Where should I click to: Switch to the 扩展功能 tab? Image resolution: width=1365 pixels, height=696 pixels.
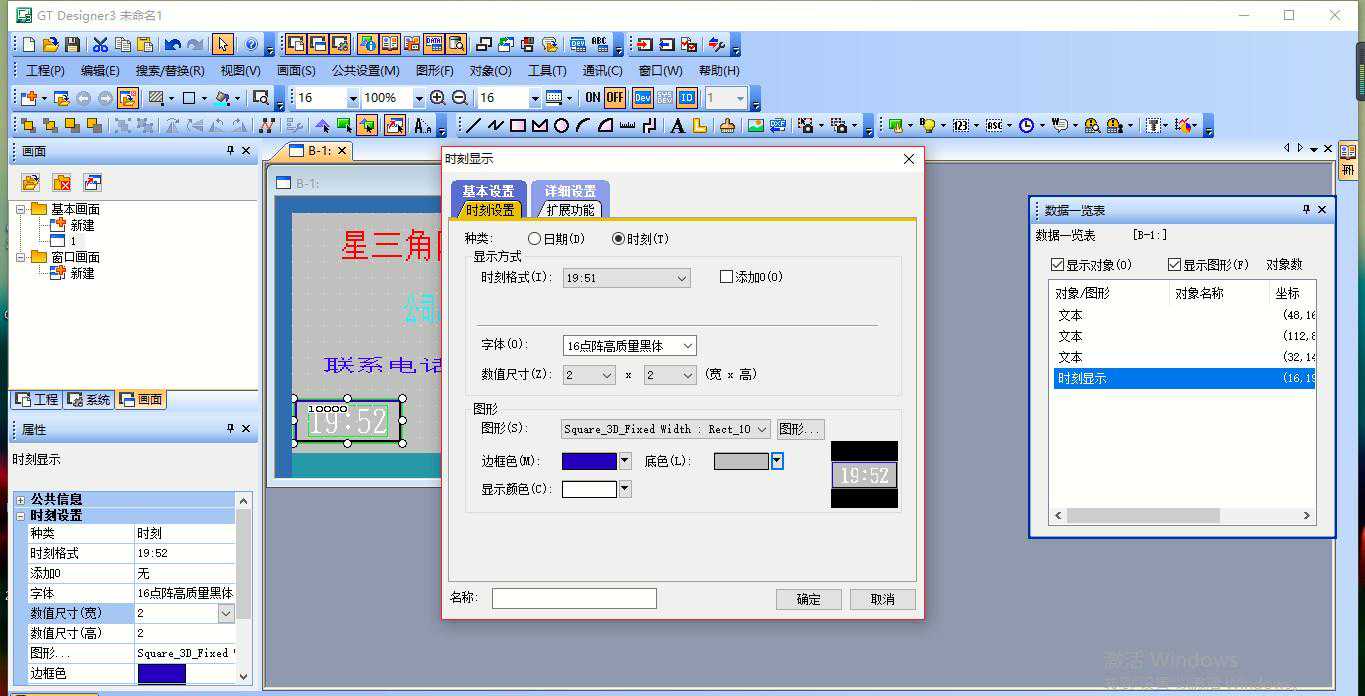[570, 210]
